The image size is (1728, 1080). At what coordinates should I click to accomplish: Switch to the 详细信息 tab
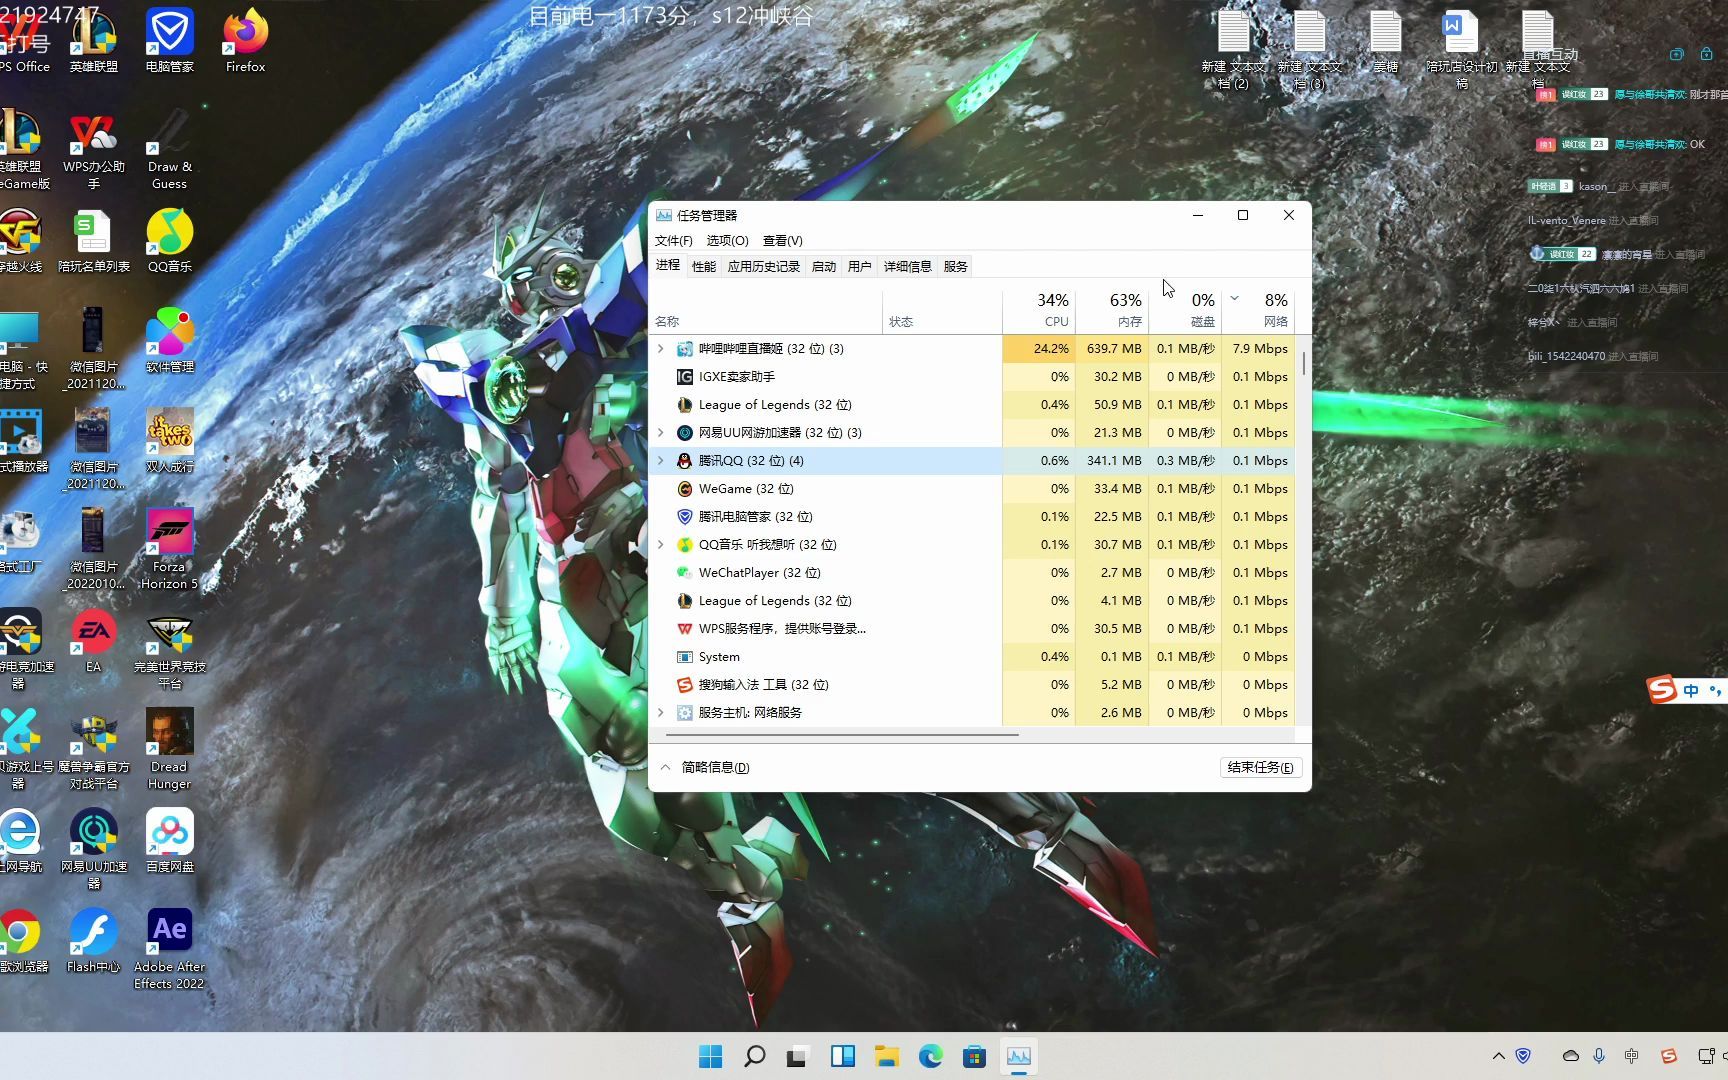tap(908, 266)
